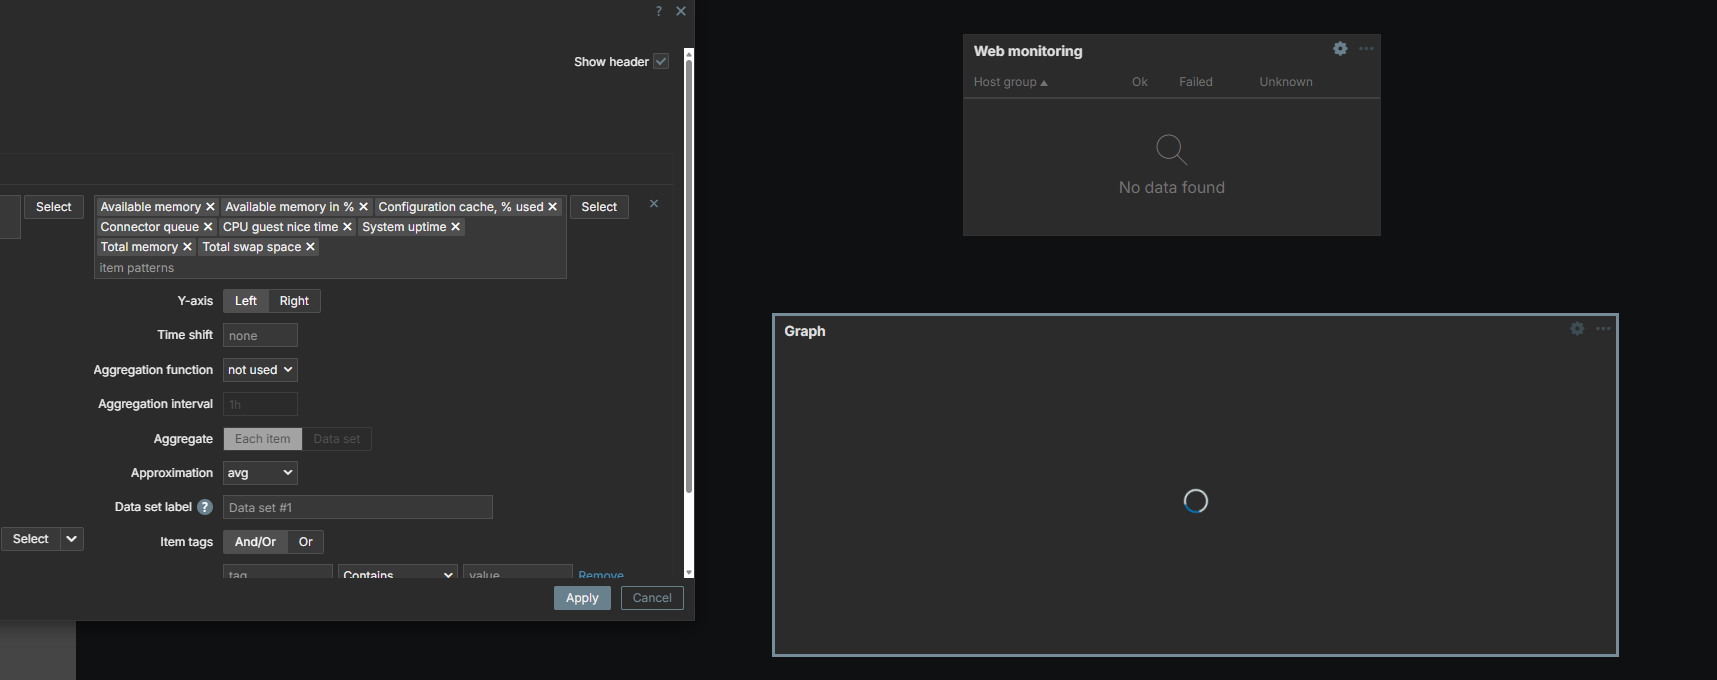Open the Aggregation function dropdown

point(260,370)
